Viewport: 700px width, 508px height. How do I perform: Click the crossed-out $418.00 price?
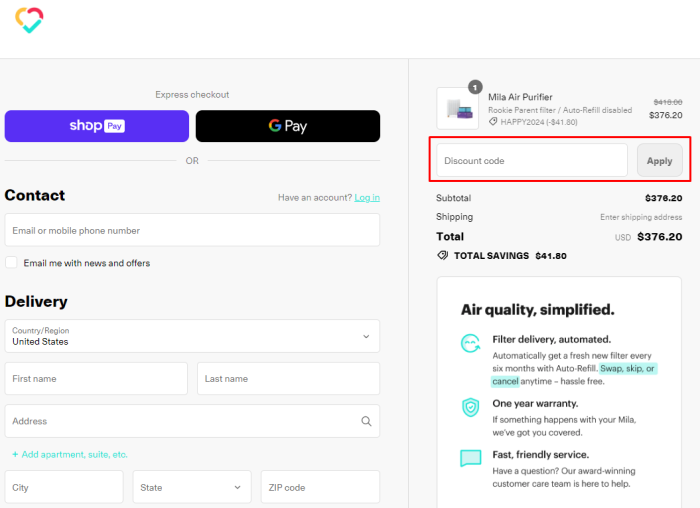pyautogui.click(x=668, y=102)
